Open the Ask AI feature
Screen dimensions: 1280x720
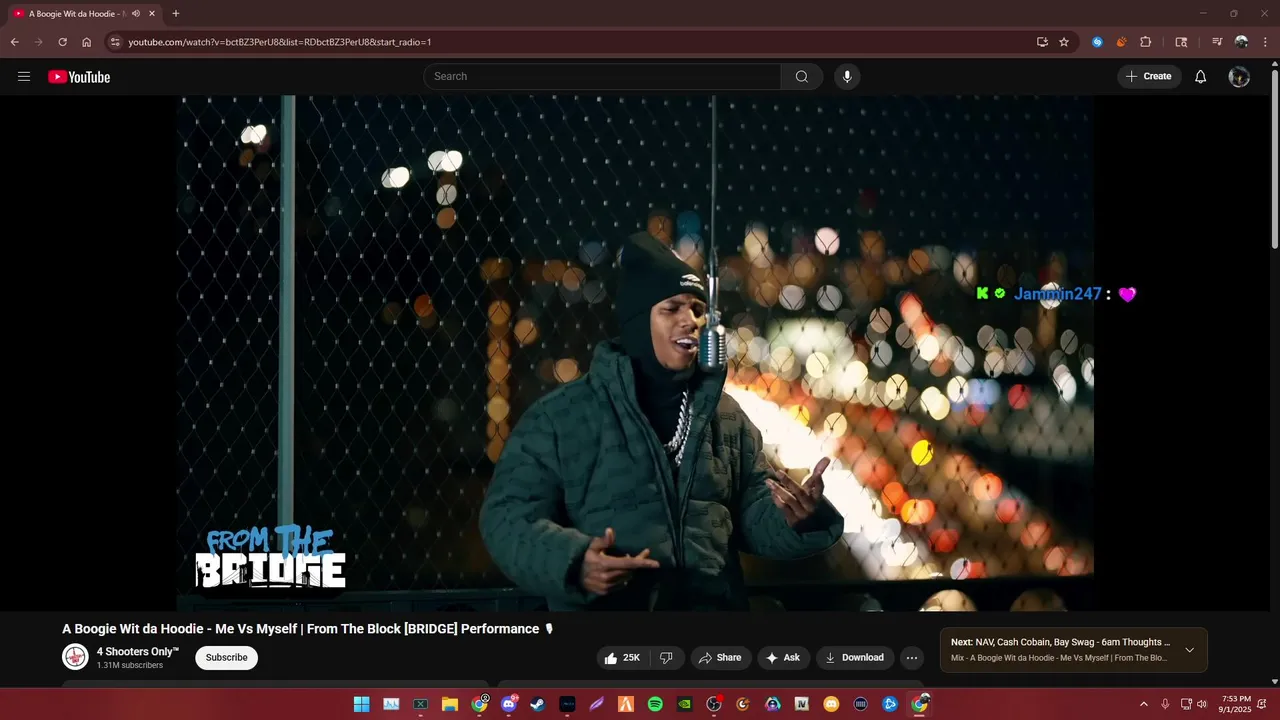(783, 658)
